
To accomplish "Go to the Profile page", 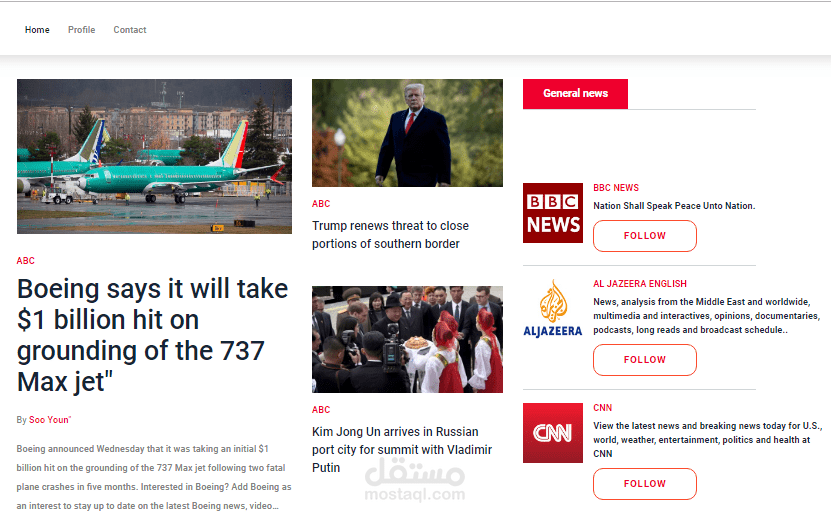I will click(x=82, y=30).
